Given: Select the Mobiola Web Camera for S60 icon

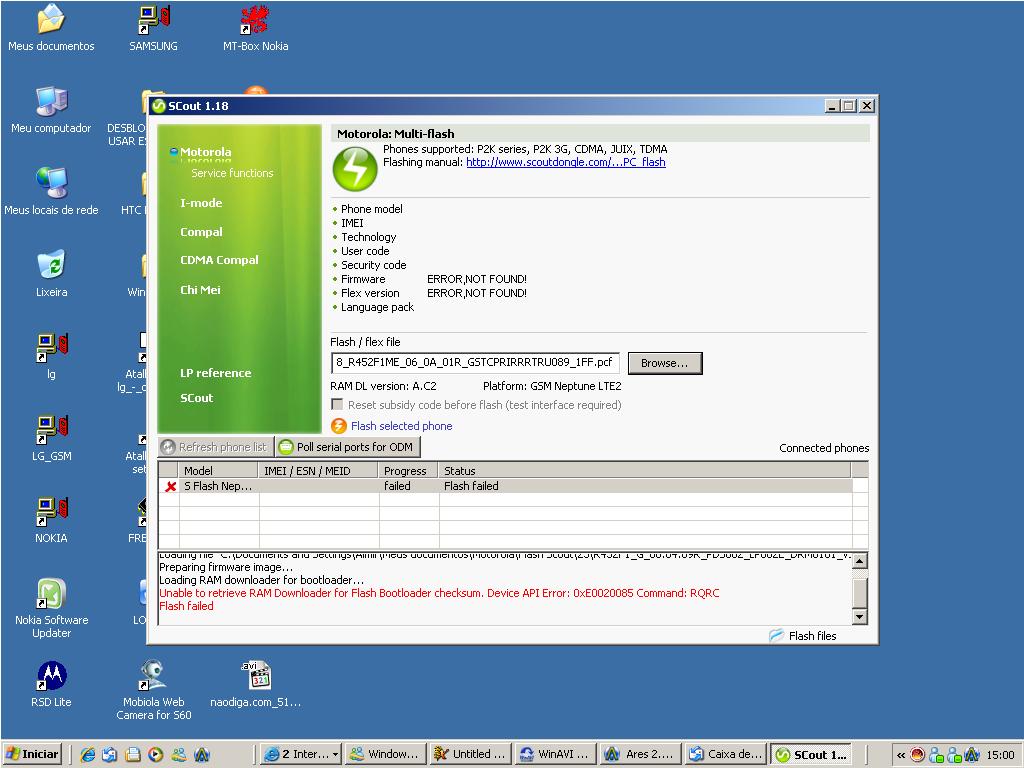Looking at the screenshot, I should 153,690.
